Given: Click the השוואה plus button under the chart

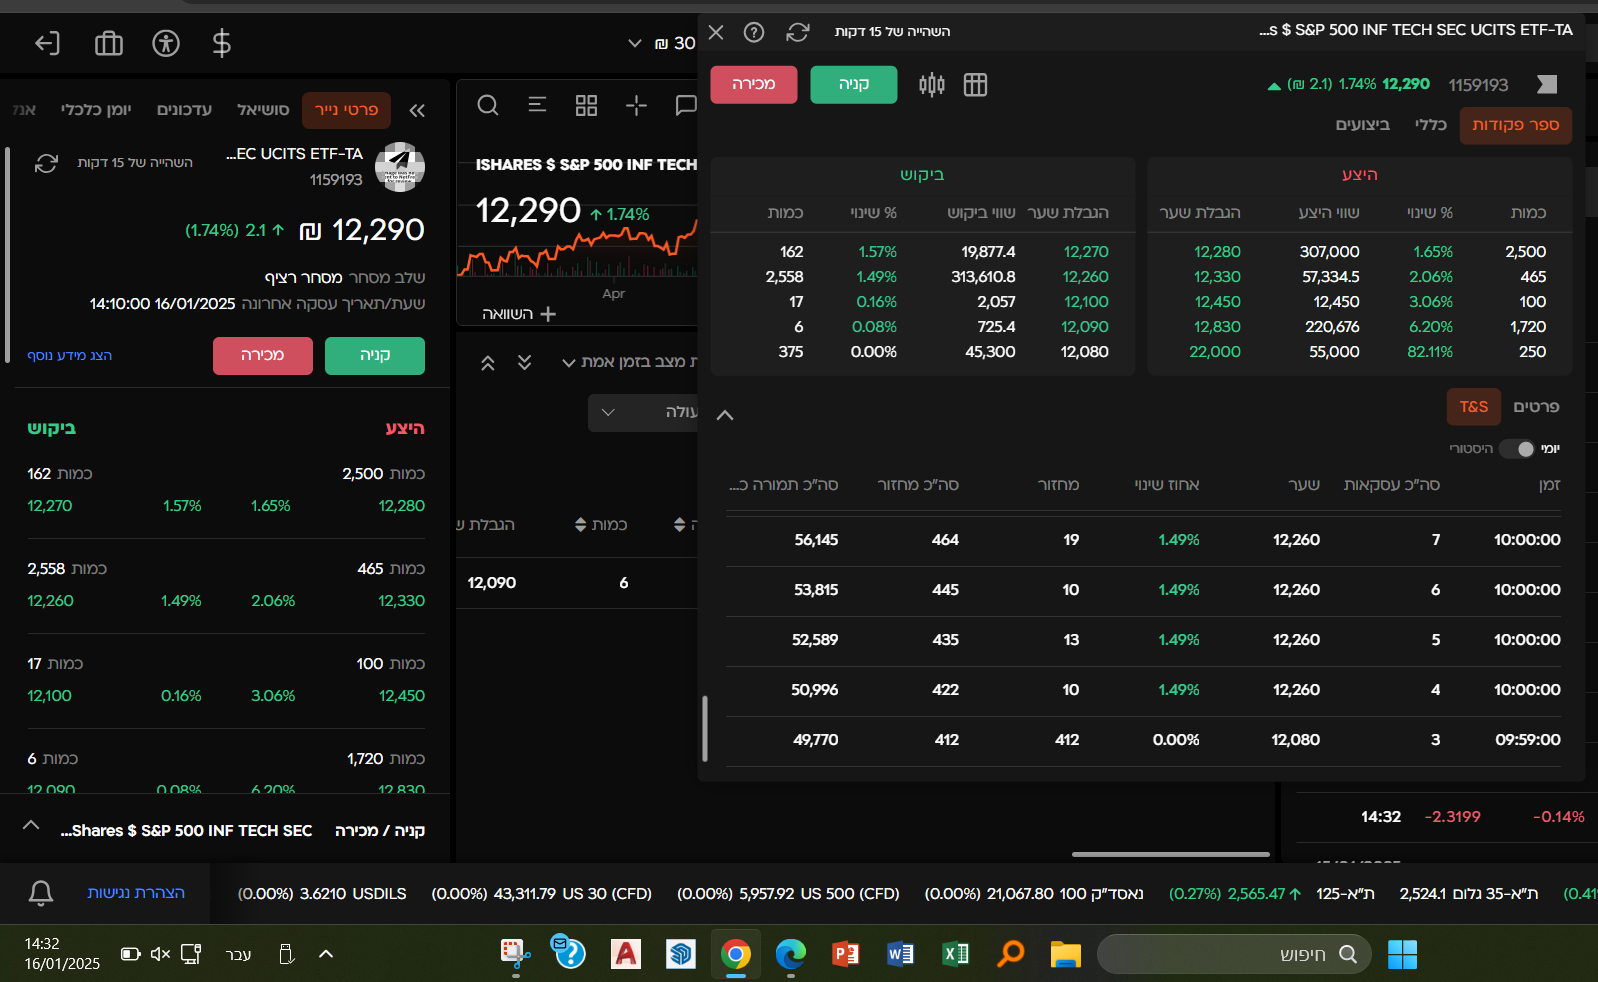Looking at the screenshot, I should [x=519, y=314].
